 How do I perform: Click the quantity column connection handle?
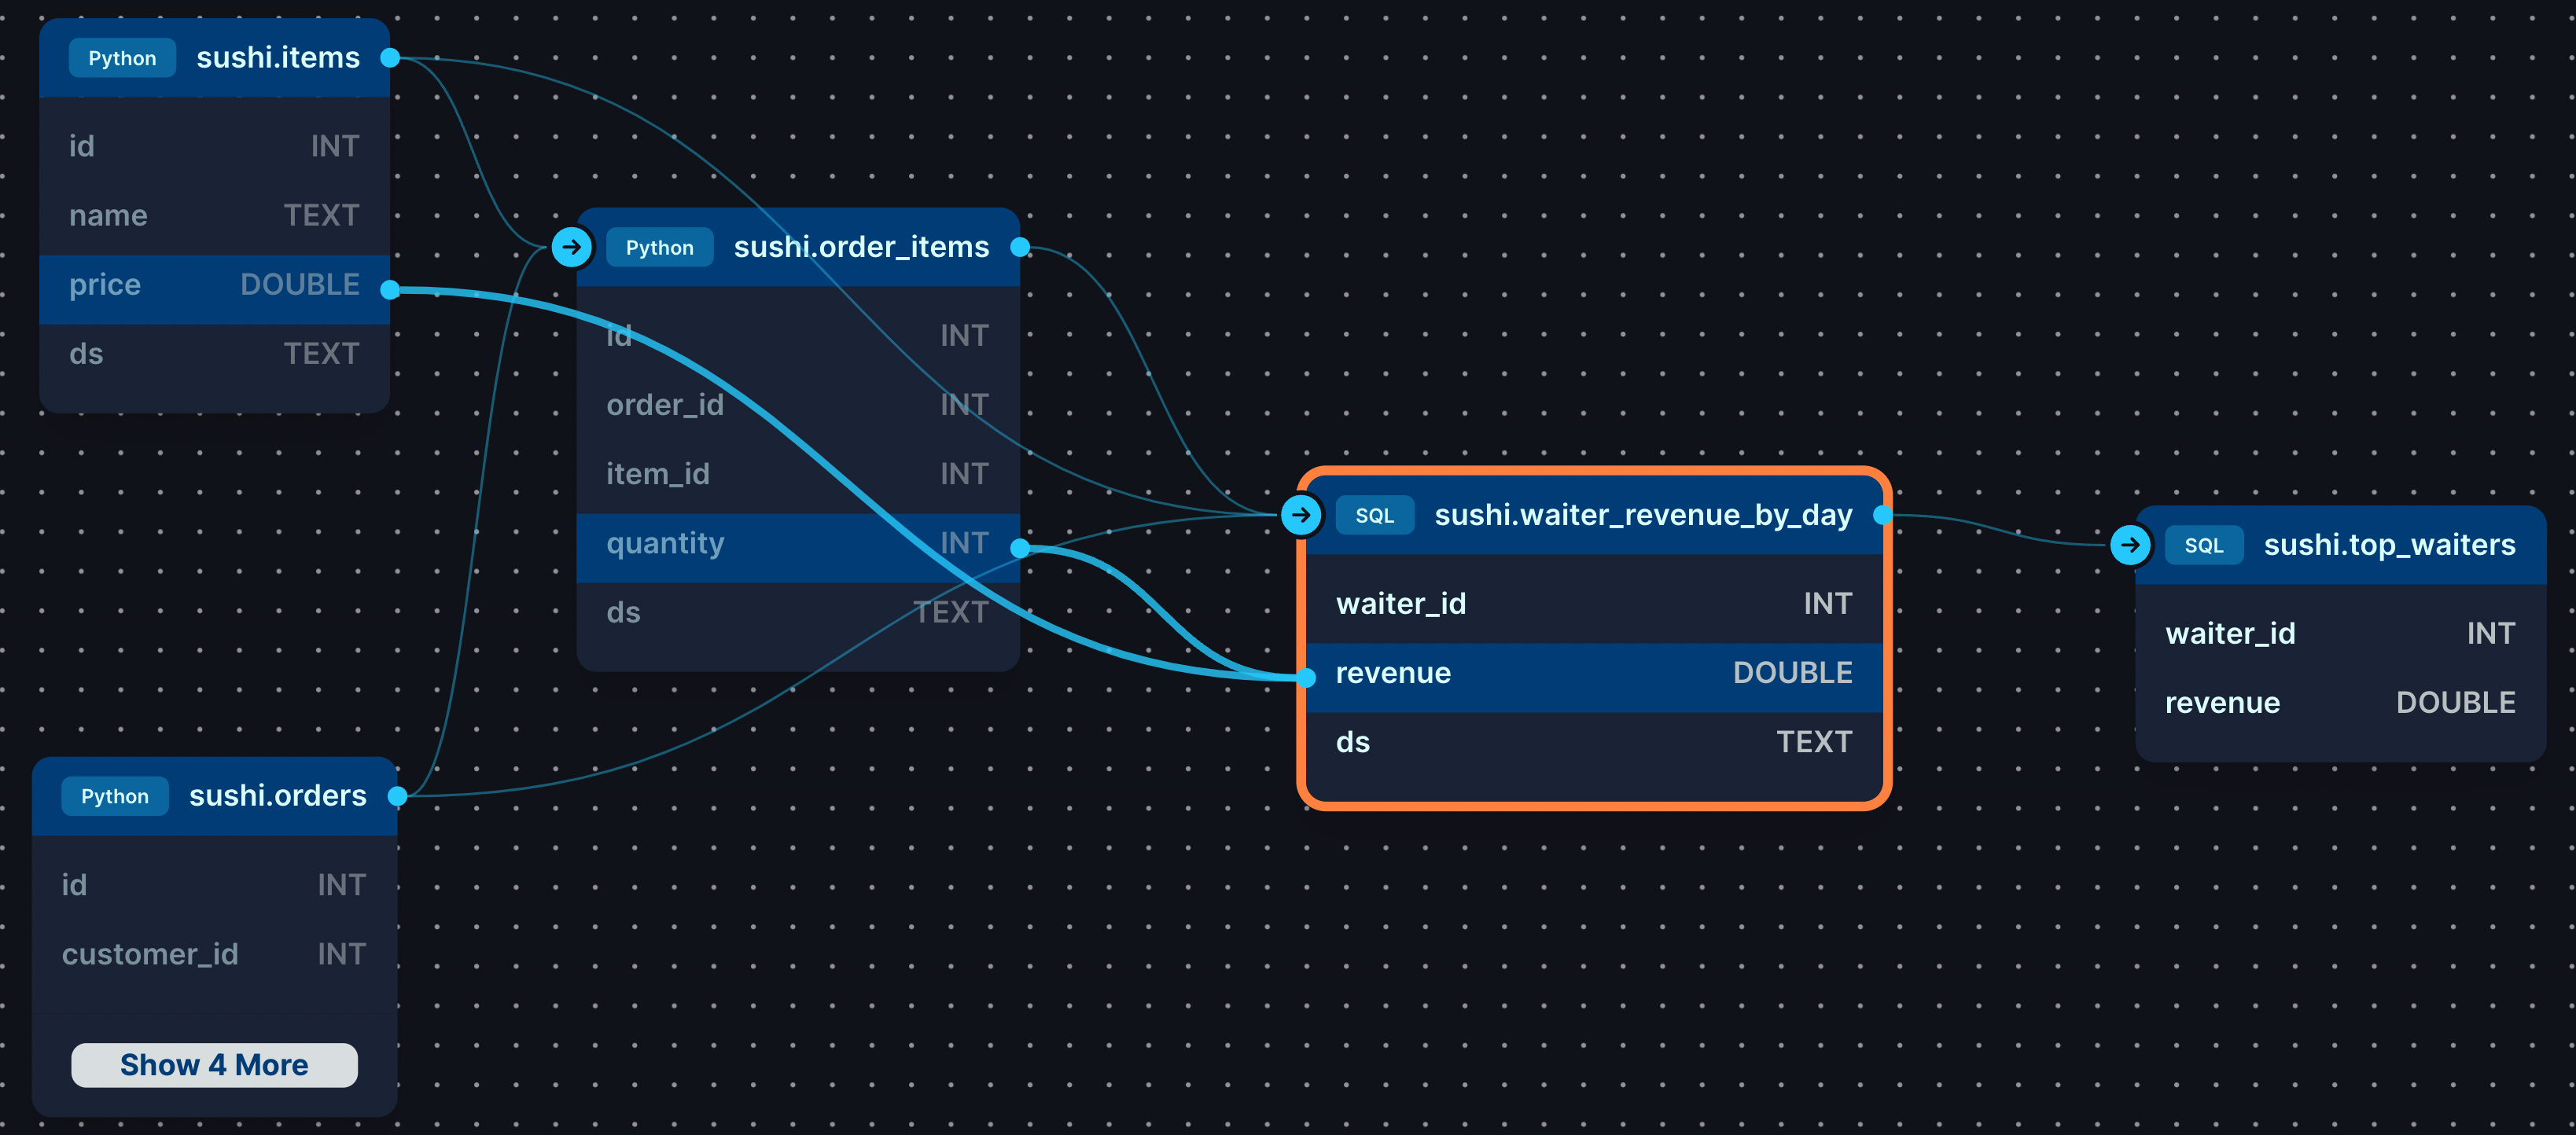click(1020, 548)
